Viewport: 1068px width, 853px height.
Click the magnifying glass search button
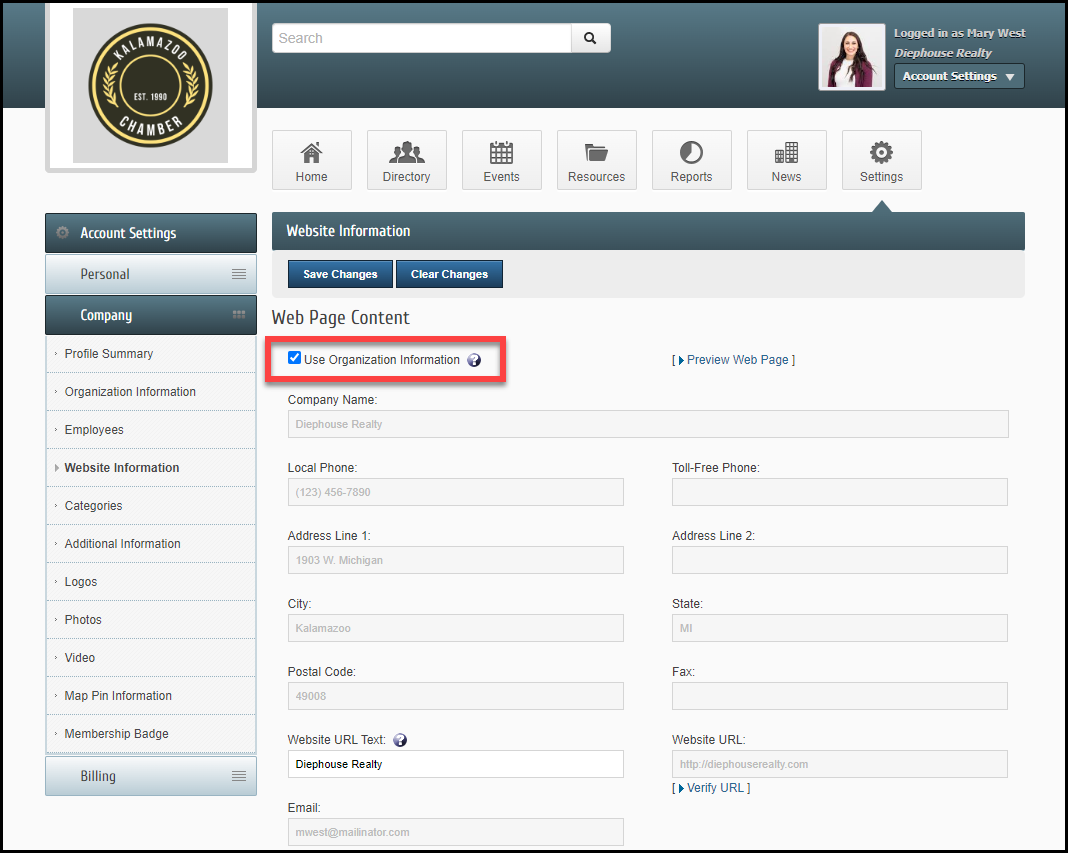[x=590, y=38]
